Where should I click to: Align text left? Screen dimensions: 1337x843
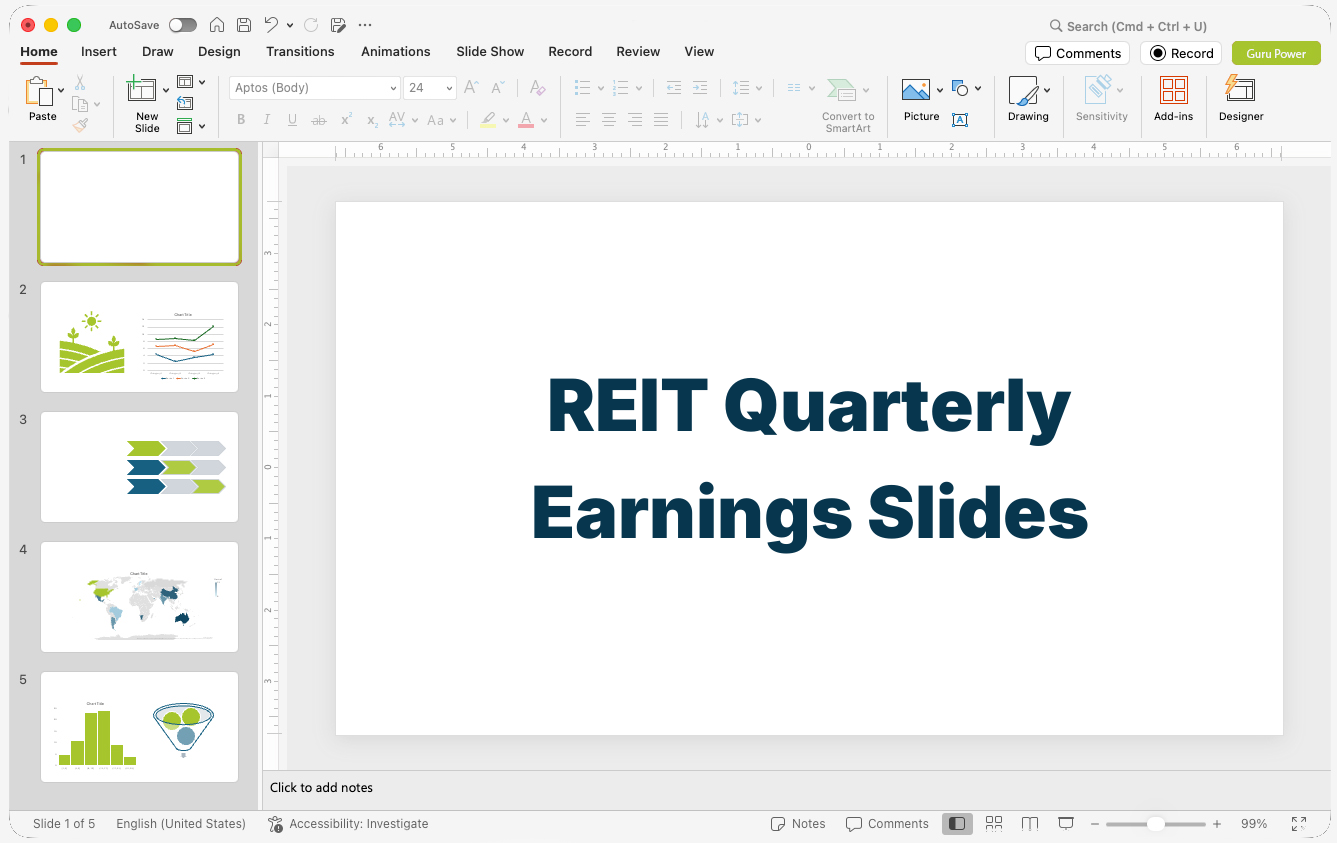pos(583,120)
